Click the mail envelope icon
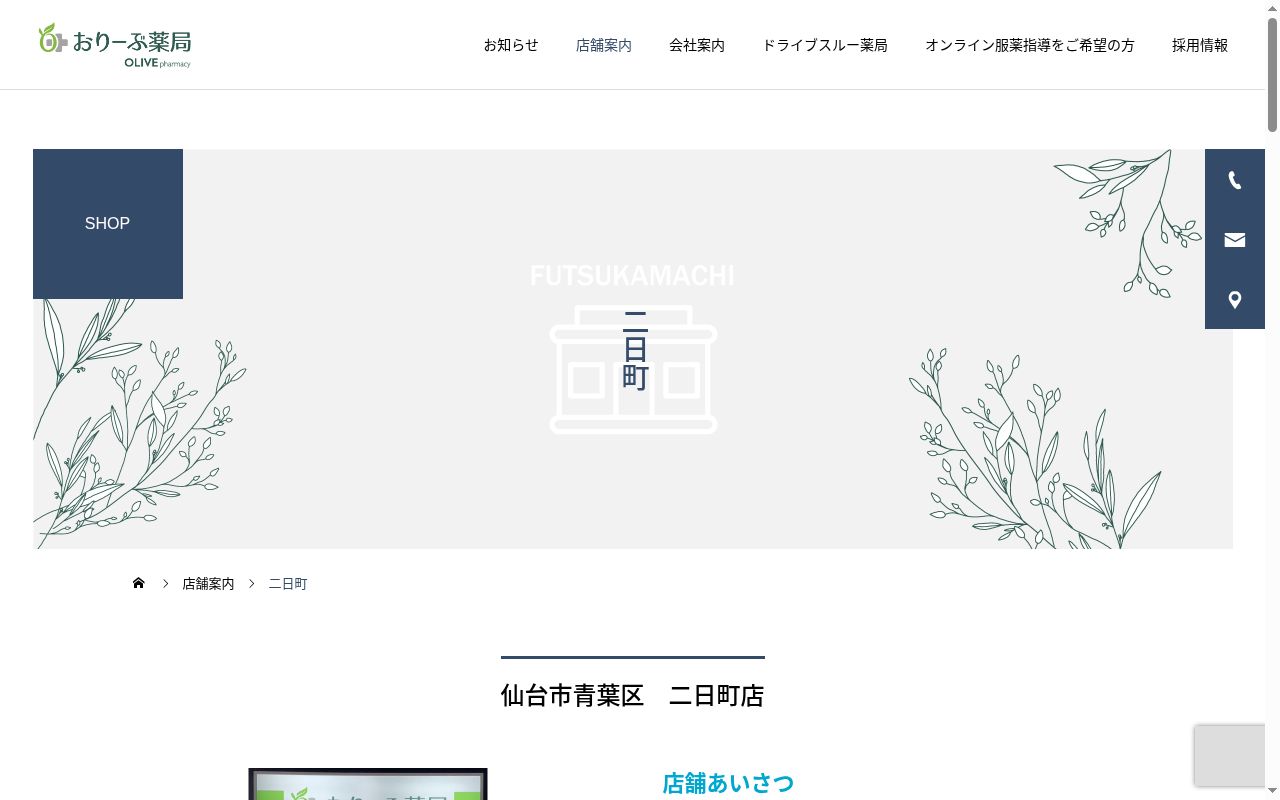 click(x=1235, y=240)
